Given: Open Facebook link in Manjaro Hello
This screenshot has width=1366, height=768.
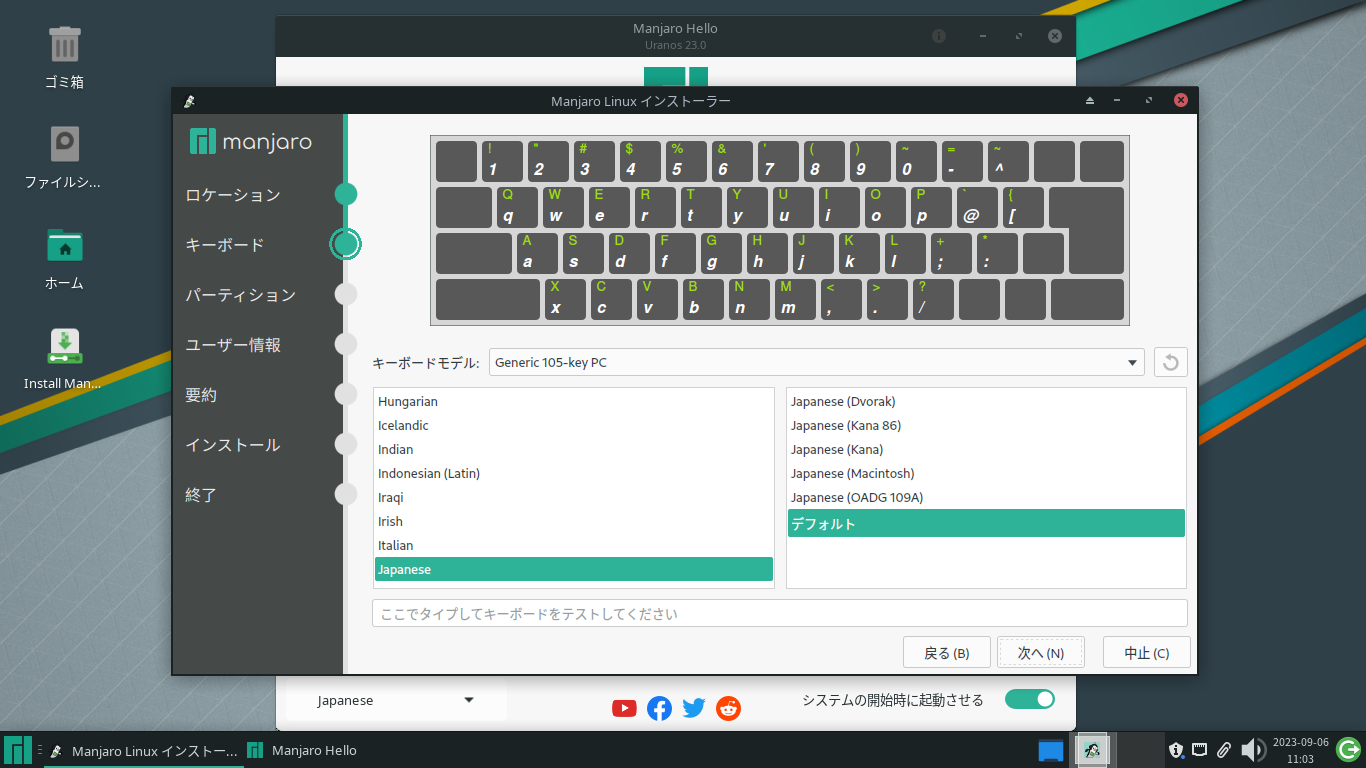Looking at the screenshot, I should pos(659,708).
